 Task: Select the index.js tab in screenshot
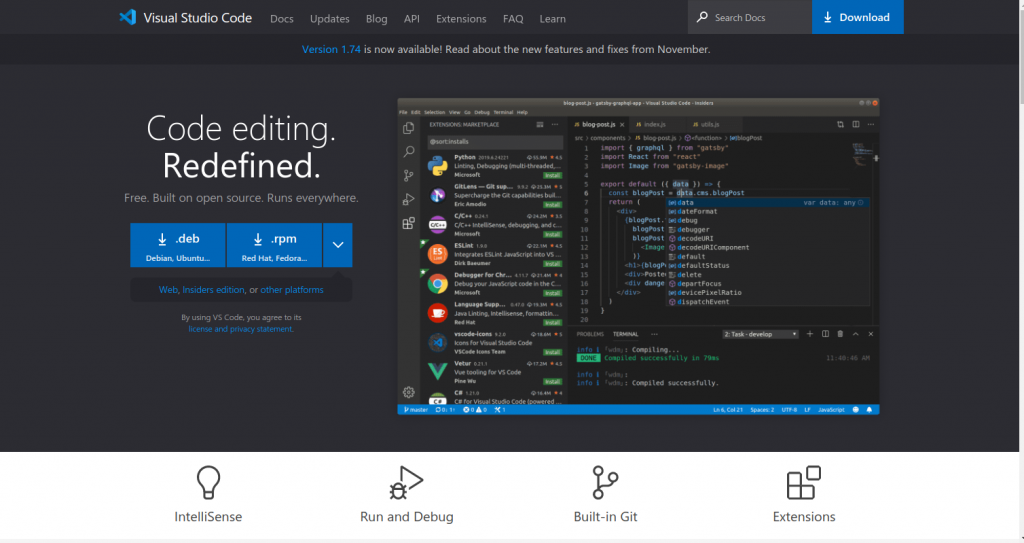tap(654, 124)
